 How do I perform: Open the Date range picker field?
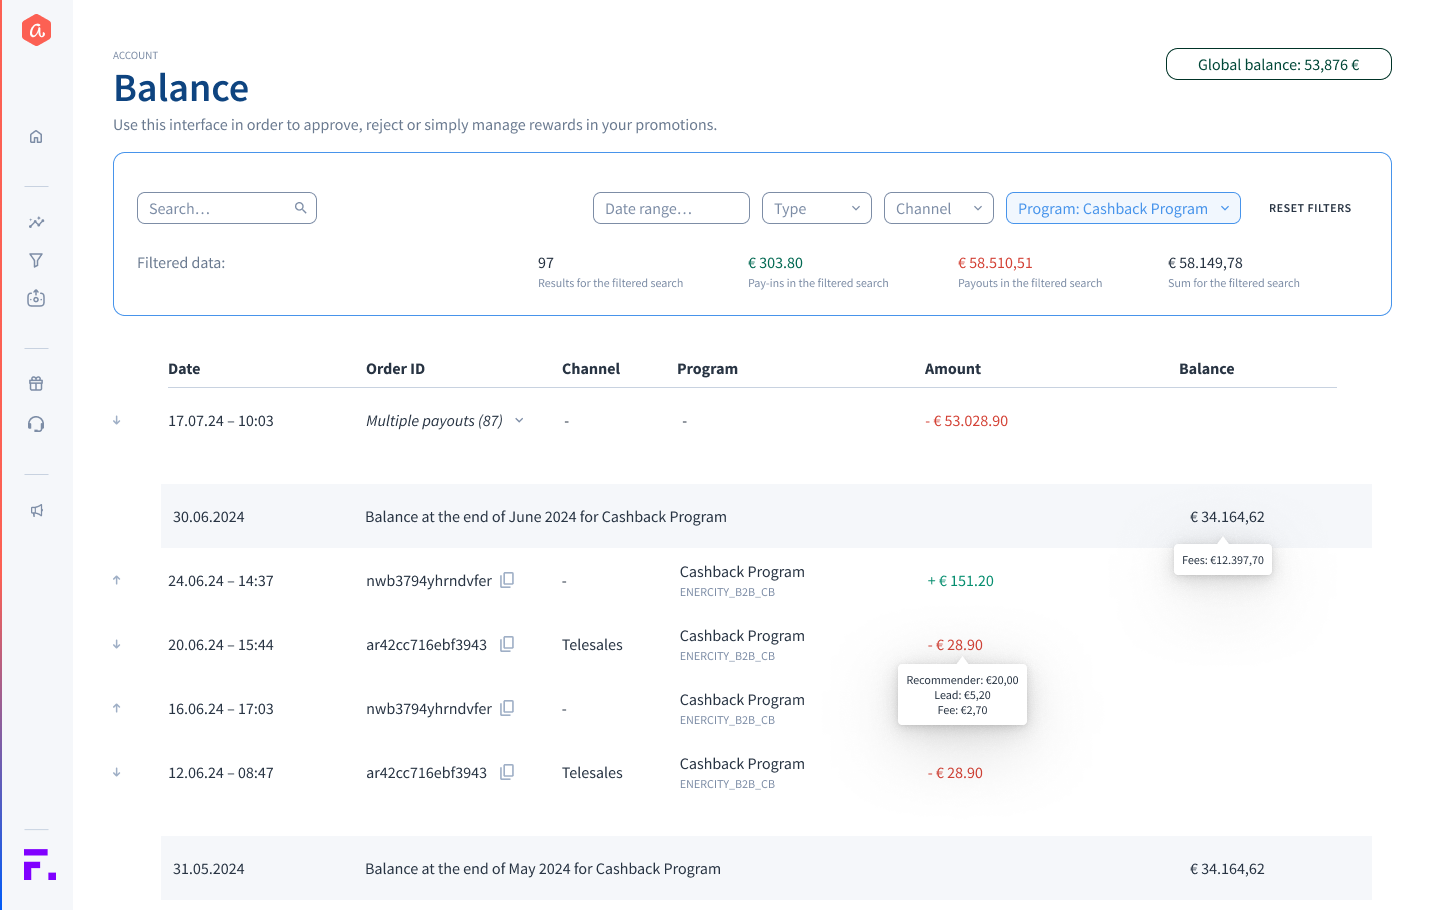click(x=670, y=208)
